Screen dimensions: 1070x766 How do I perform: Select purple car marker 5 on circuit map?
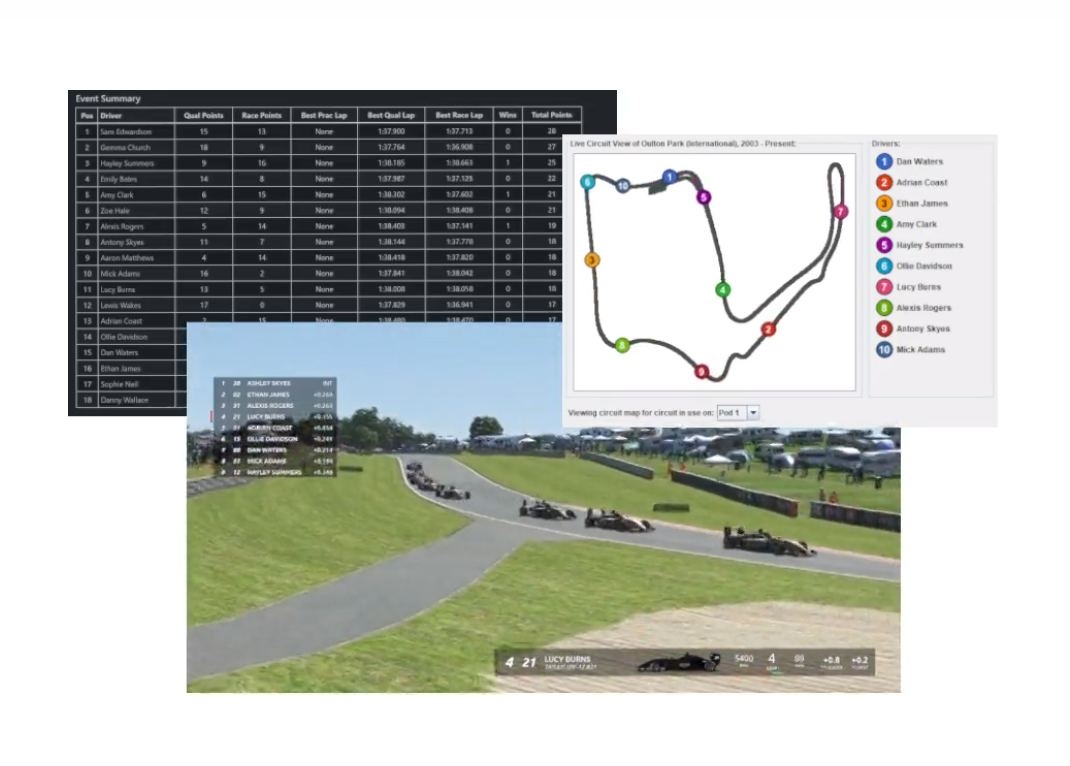[x=704, y=197]
